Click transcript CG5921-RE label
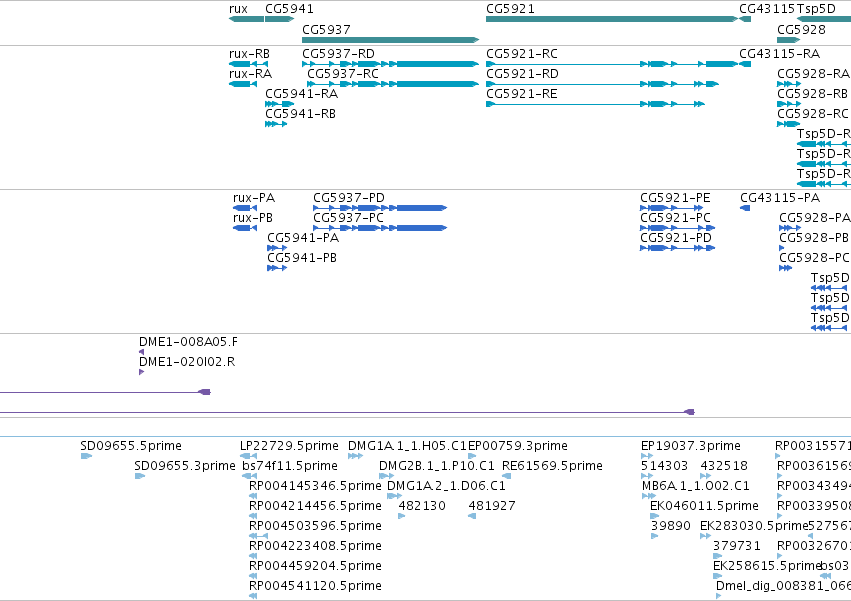The height and width of the screenshot is (601, 851). coord(522,94)
